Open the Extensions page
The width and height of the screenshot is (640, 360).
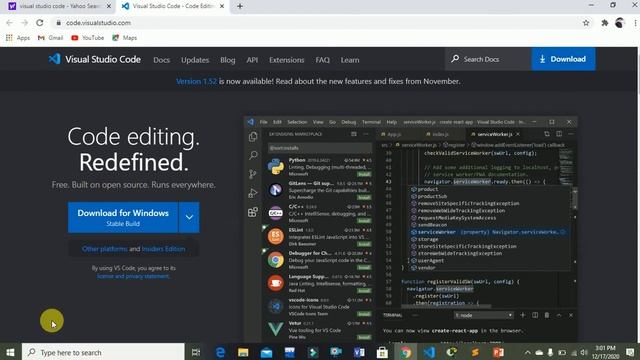click(x=286, y=60)
